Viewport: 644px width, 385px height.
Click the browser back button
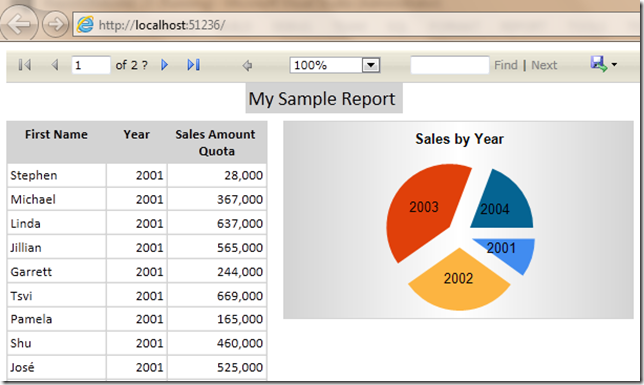(18, 24)
